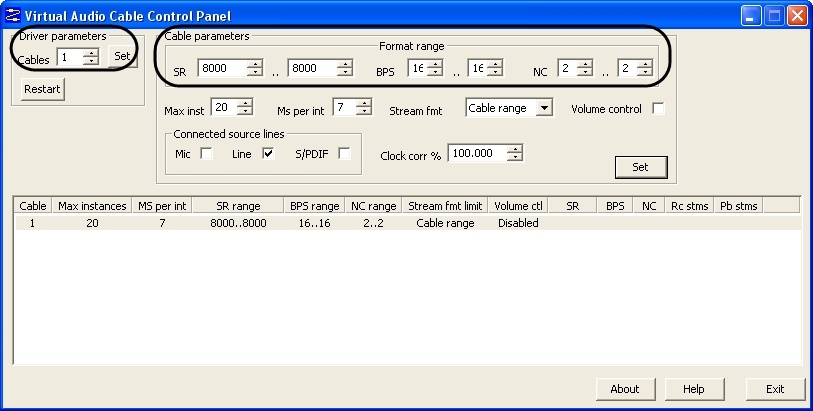Click the Max instances column header
Viewport: 813px width, 411px height.
(x=91, y=206)
